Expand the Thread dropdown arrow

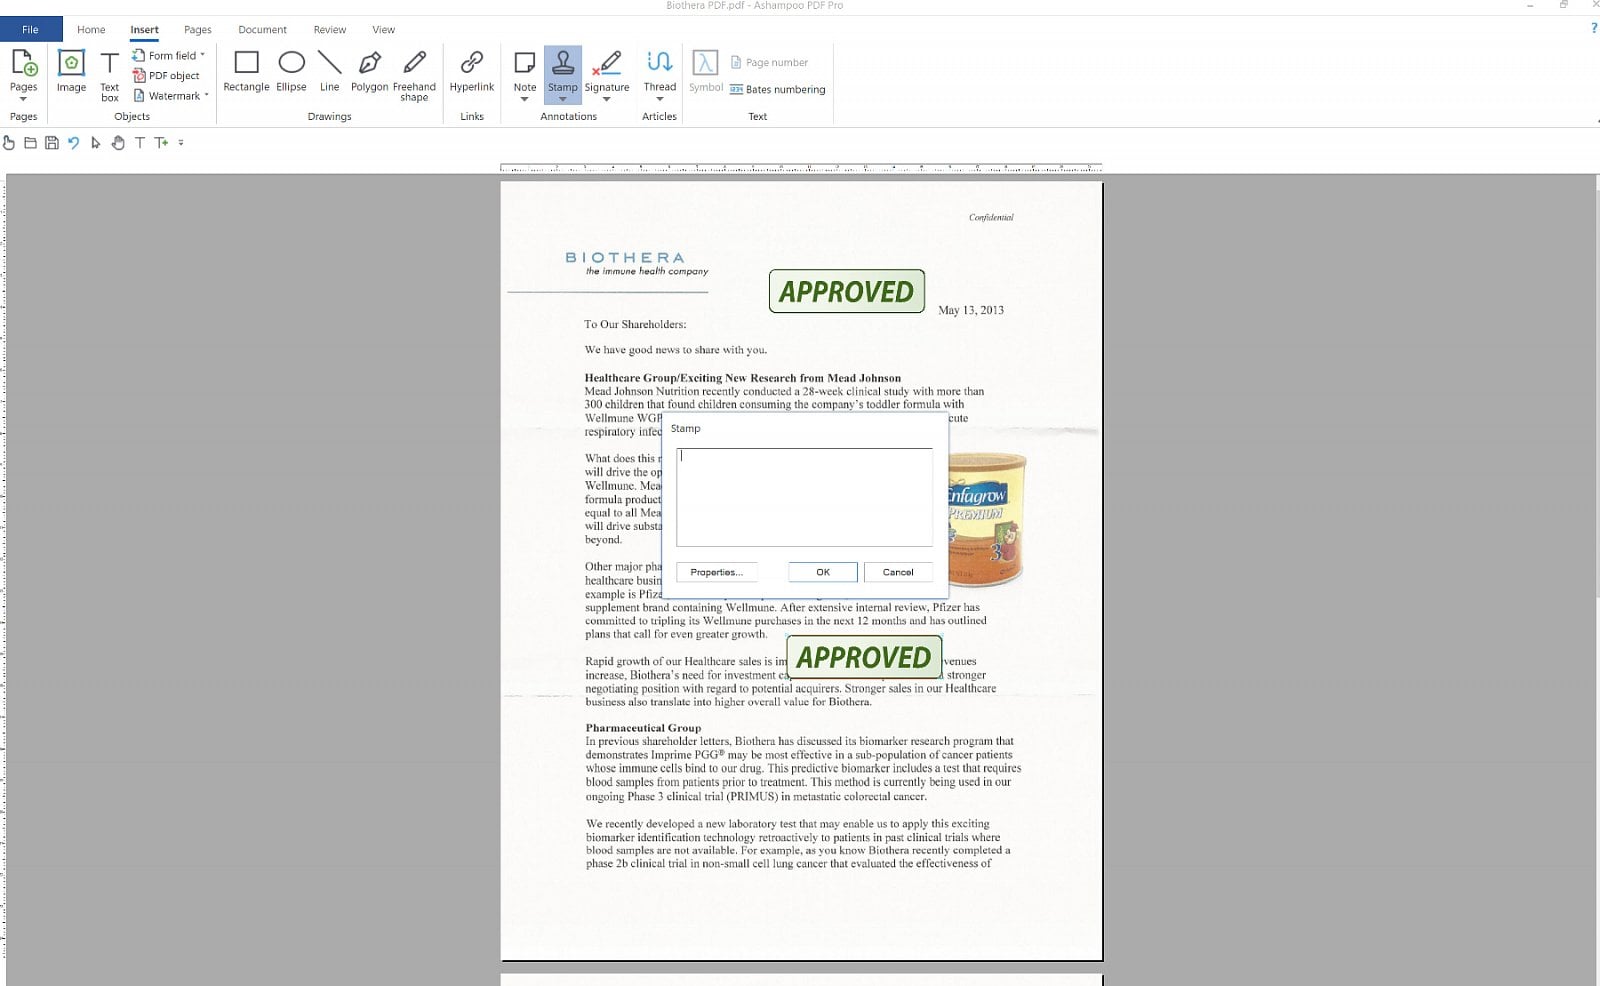coord(659,99)
